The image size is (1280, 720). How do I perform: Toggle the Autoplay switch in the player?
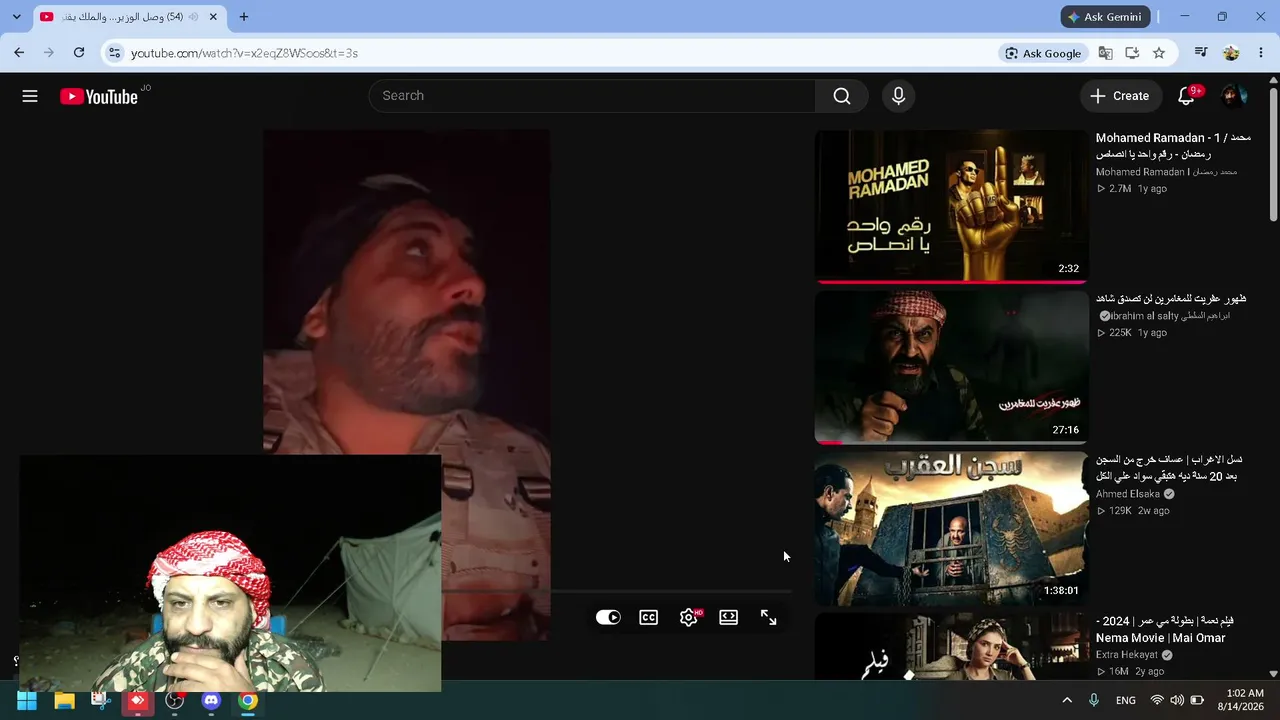pyautogui.click(x=608, y=618)
